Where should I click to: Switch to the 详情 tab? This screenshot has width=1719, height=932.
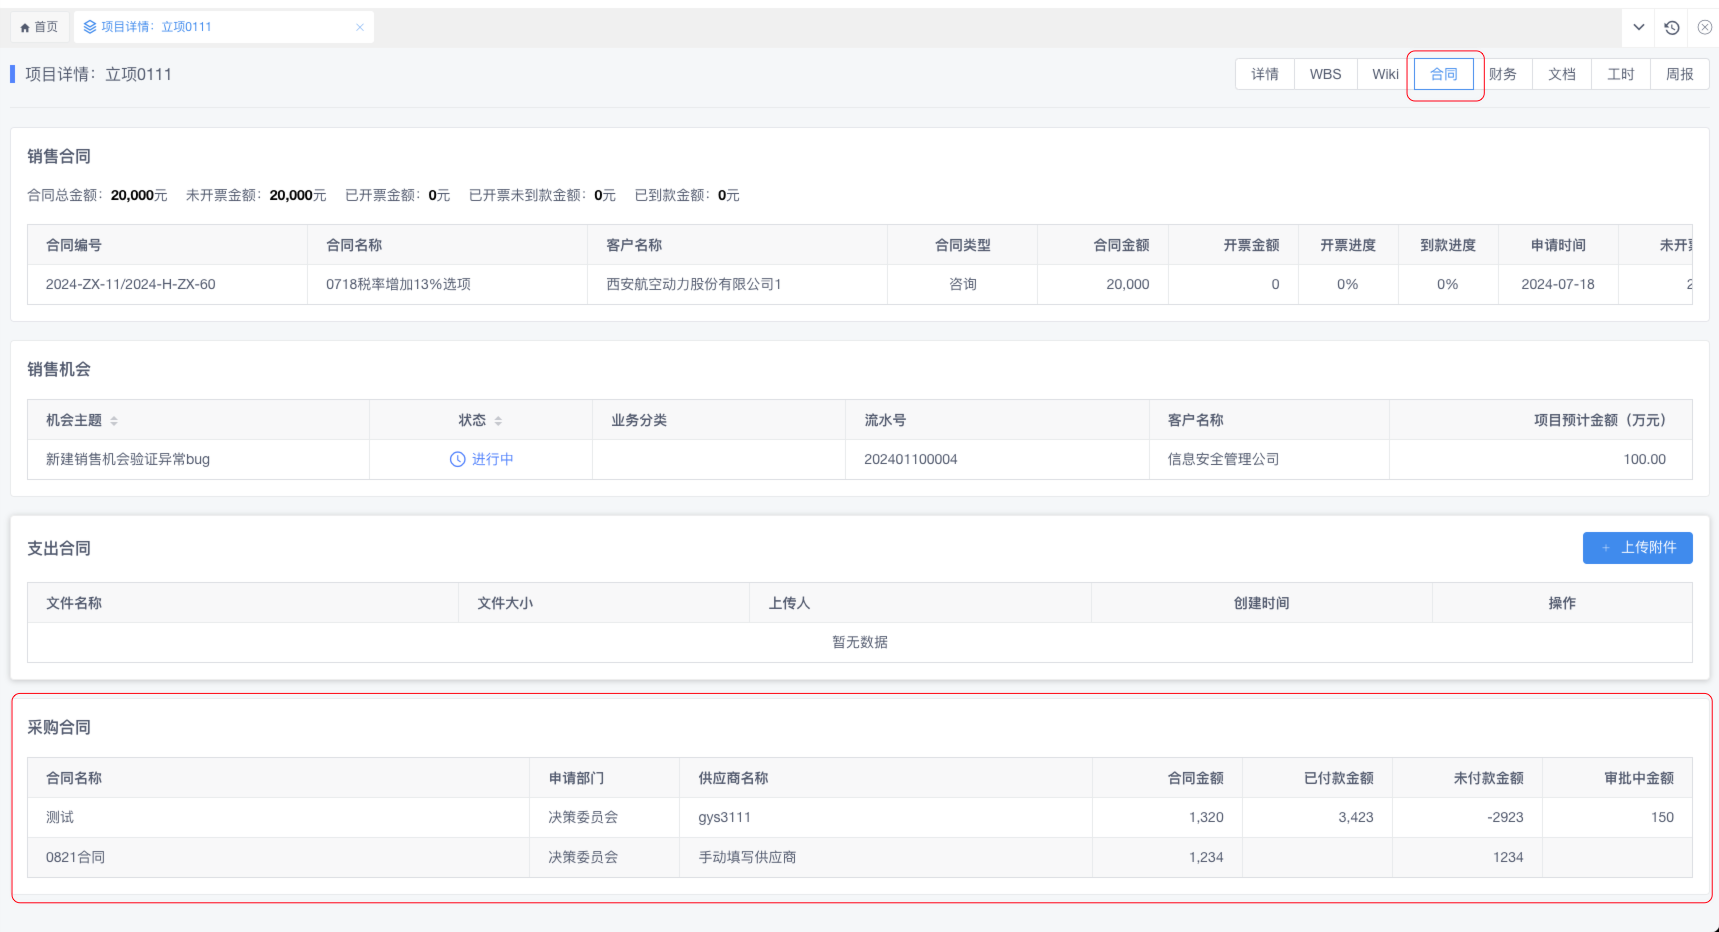coord(1265,74)
